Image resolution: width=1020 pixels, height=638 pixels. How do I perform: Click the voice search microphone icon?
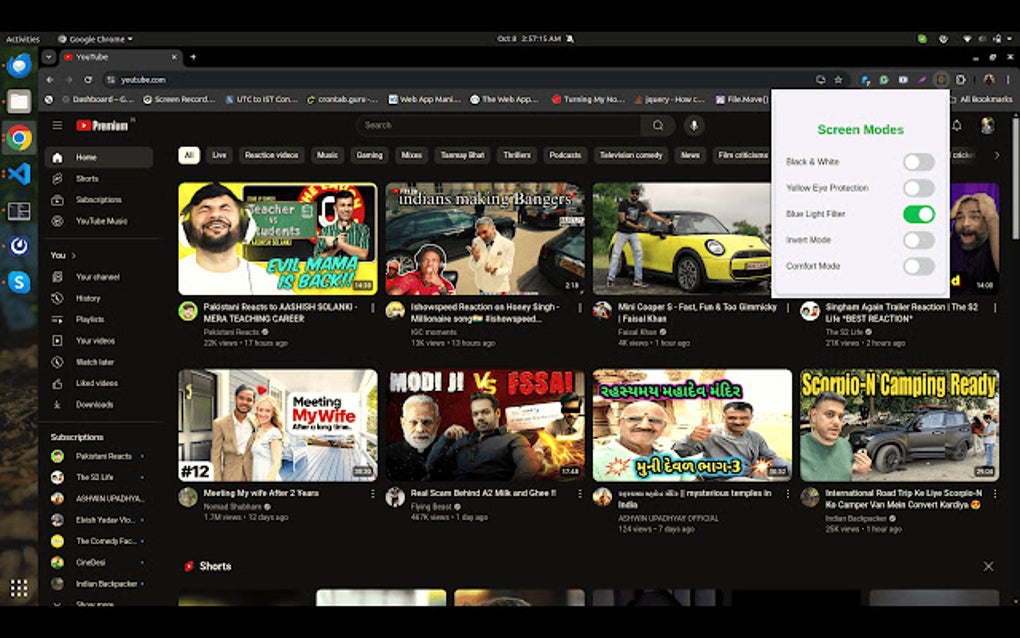[x=694, y=126]
